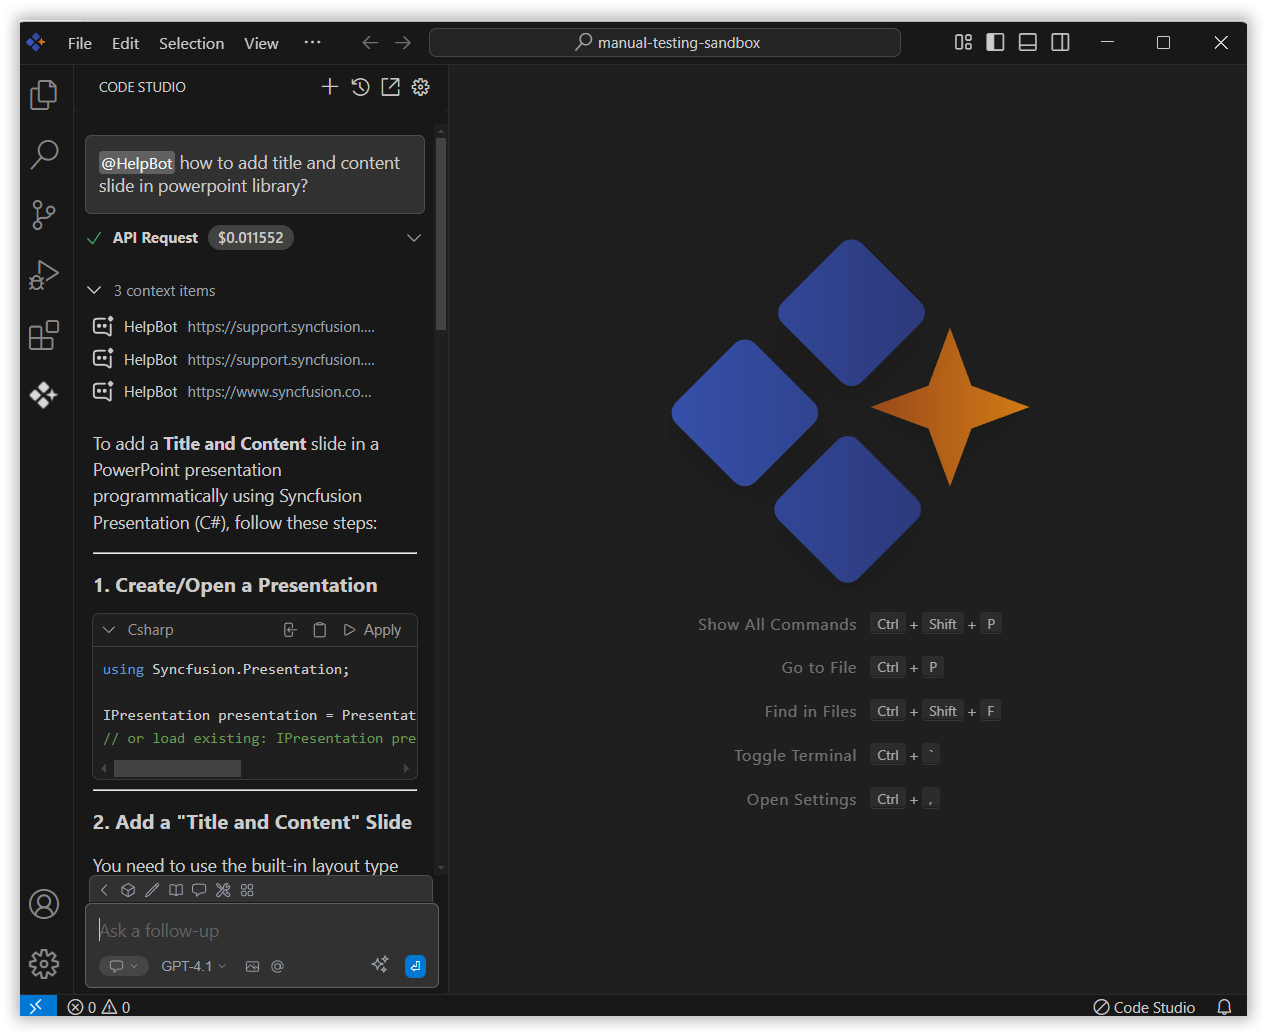Click heading 2. Add a "Title and Content" Slide
The height and width of the screenshot is (1036, 1267).
coord(252,822)
